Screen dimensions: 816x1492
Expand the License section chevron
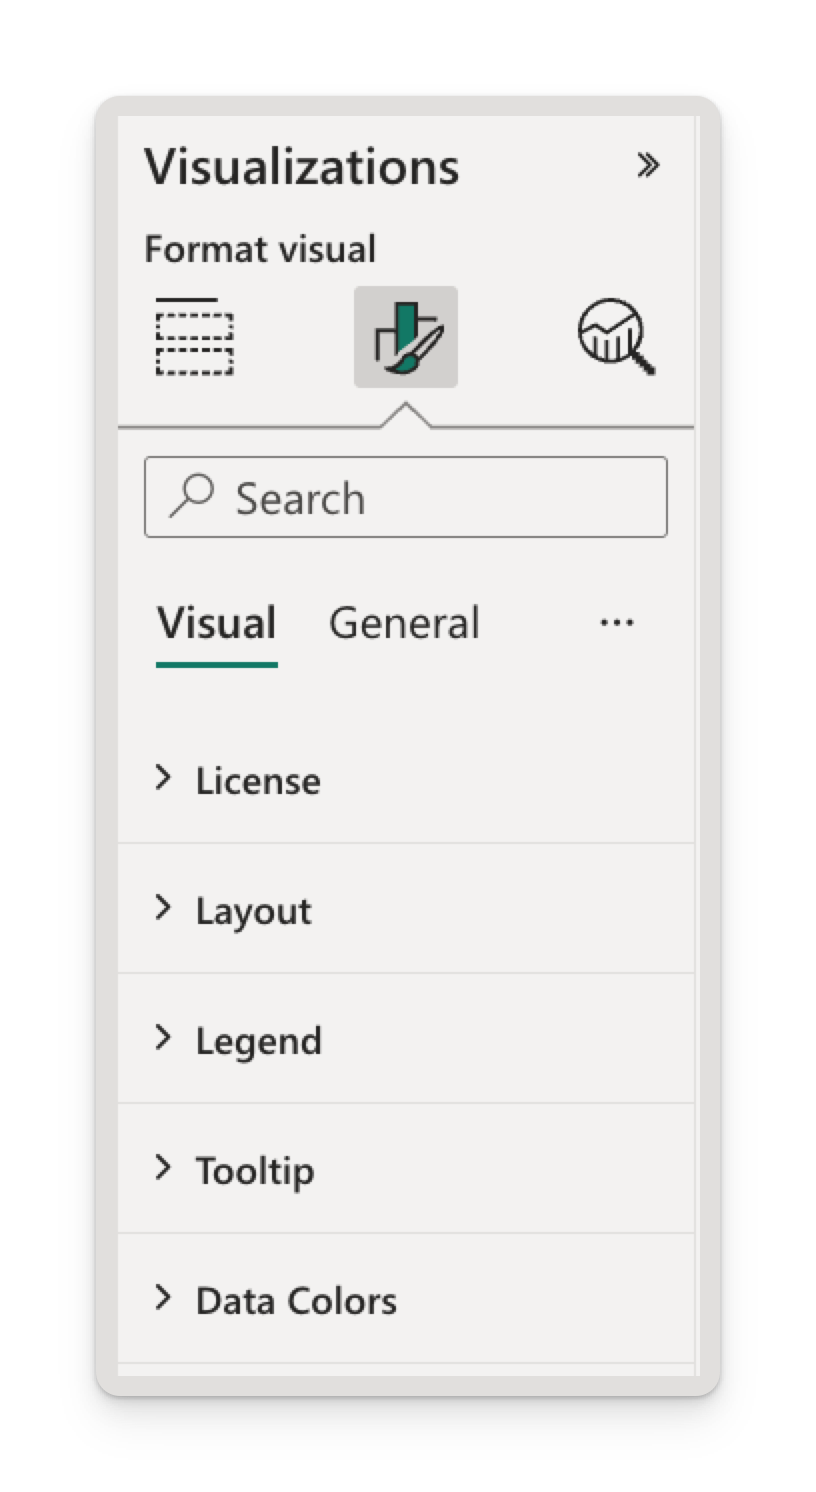pyautogui.click(x=163, y=778)
